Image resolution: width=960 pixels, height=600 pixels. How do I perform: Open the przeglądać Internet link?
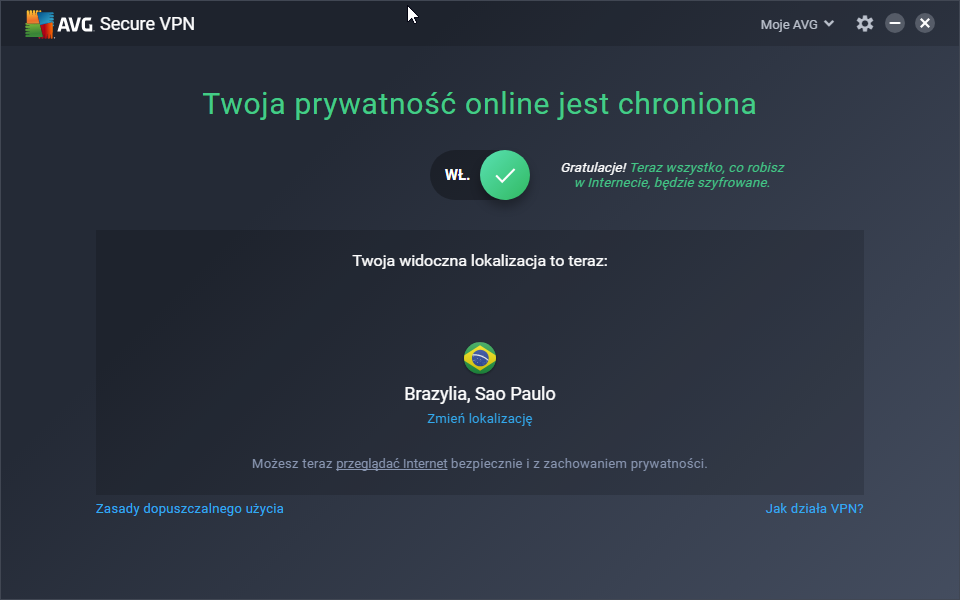click(391, 464)
